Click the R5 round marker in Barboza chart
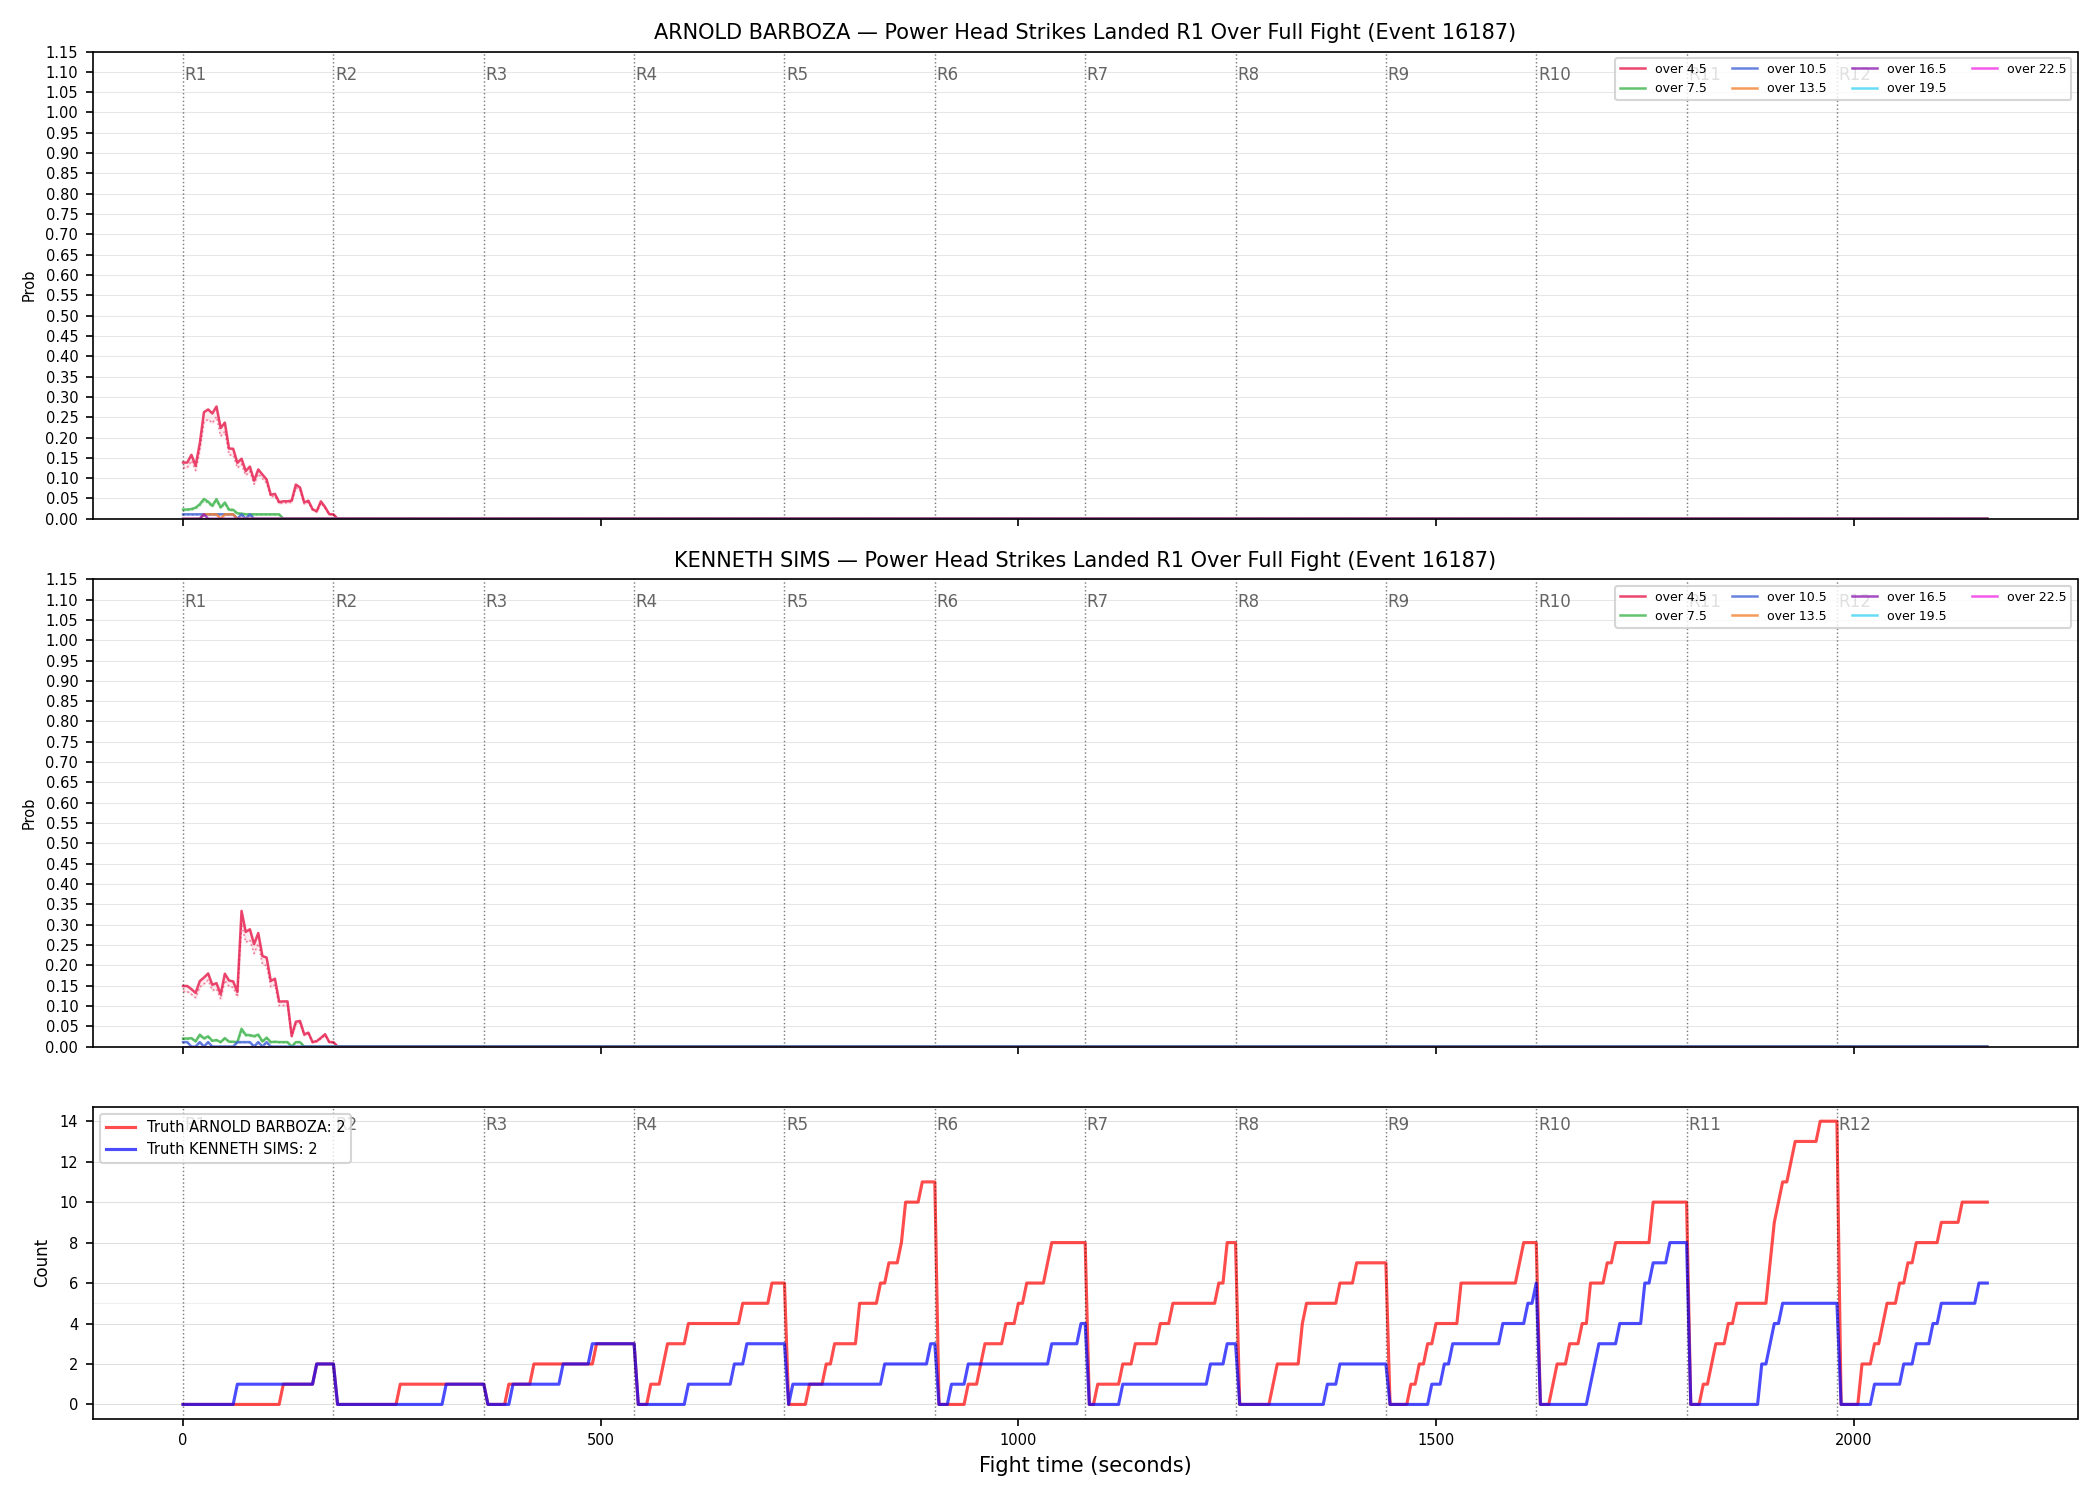Viewport: 2100px width, 1500px height. click(797, 74)
